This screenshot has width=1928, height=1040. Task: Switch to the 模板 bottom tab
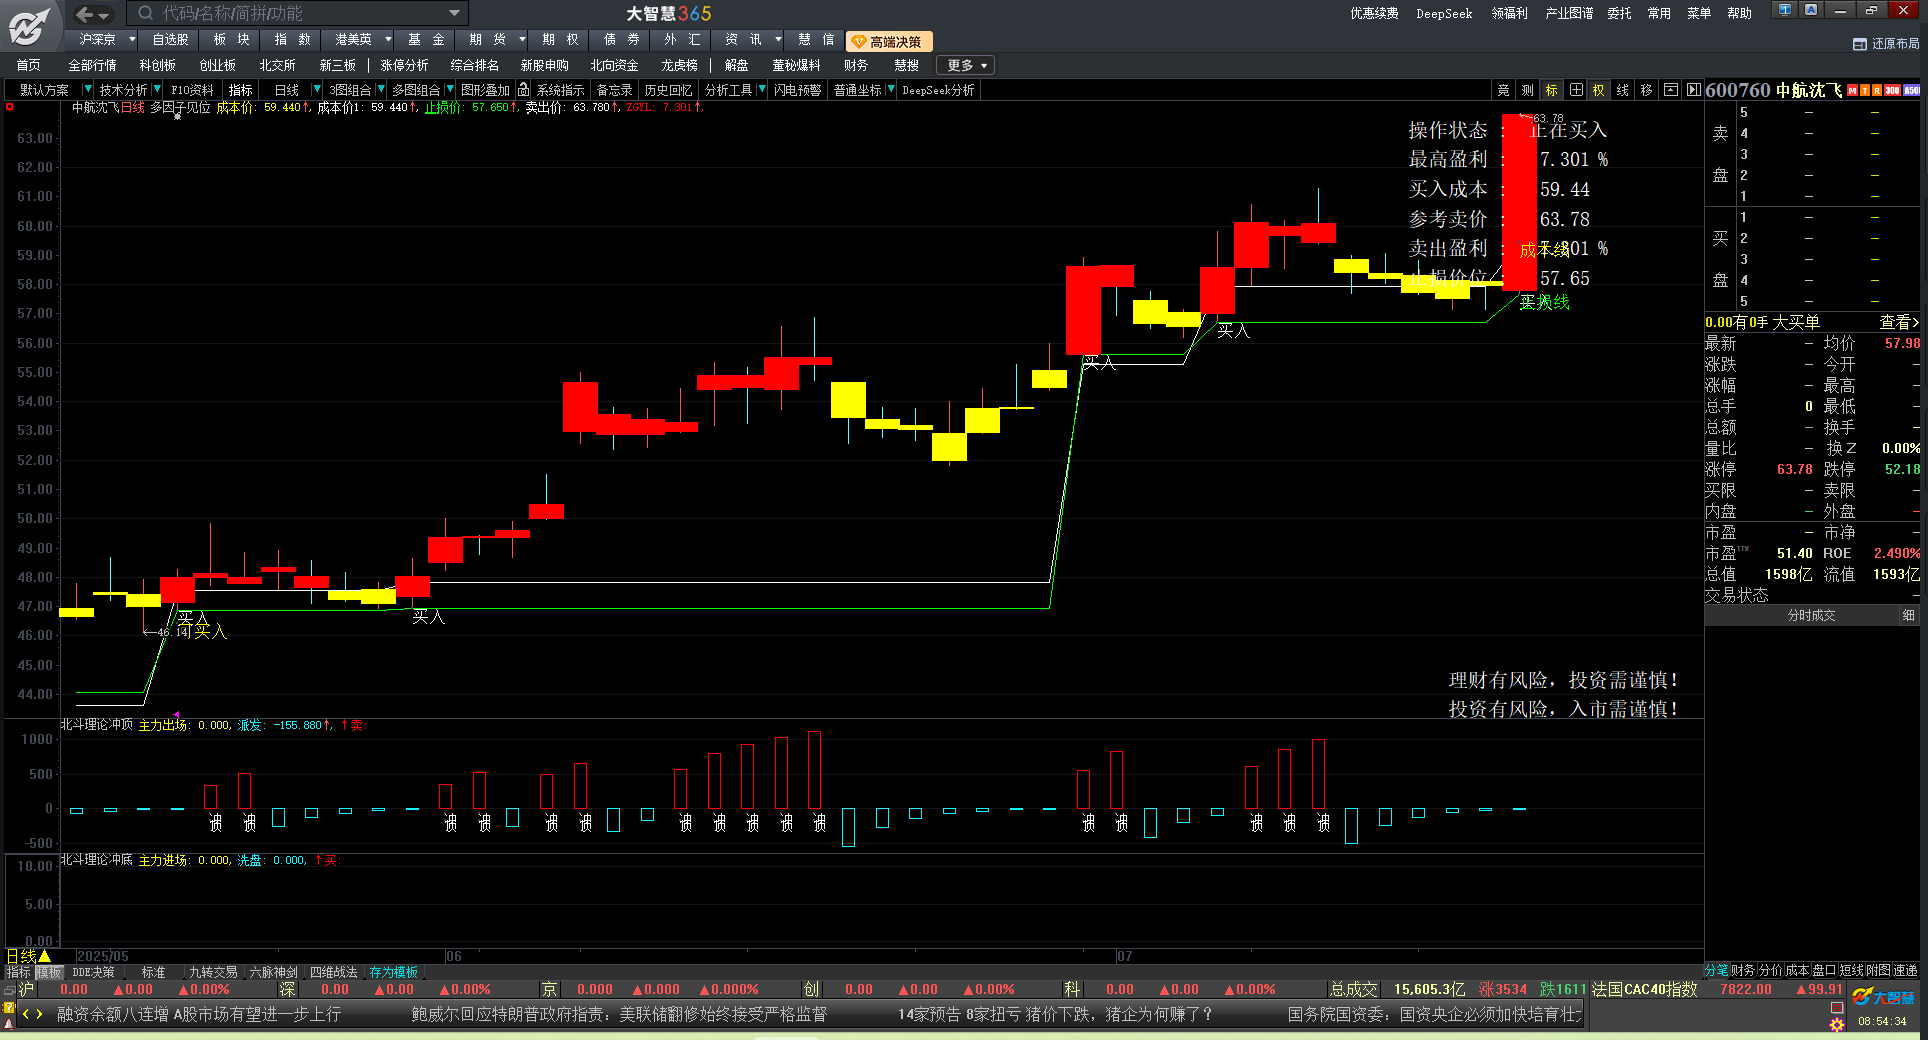pyautogui.click(x=49, y=972)
